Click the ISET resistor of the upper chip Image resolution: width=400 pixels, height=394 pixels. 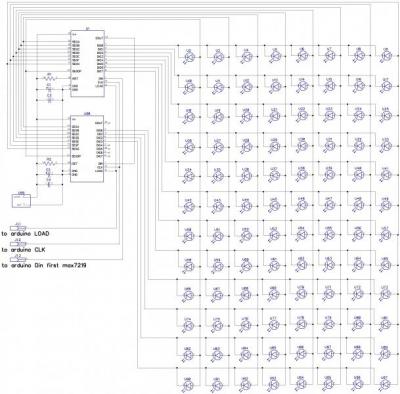(49, 78)
